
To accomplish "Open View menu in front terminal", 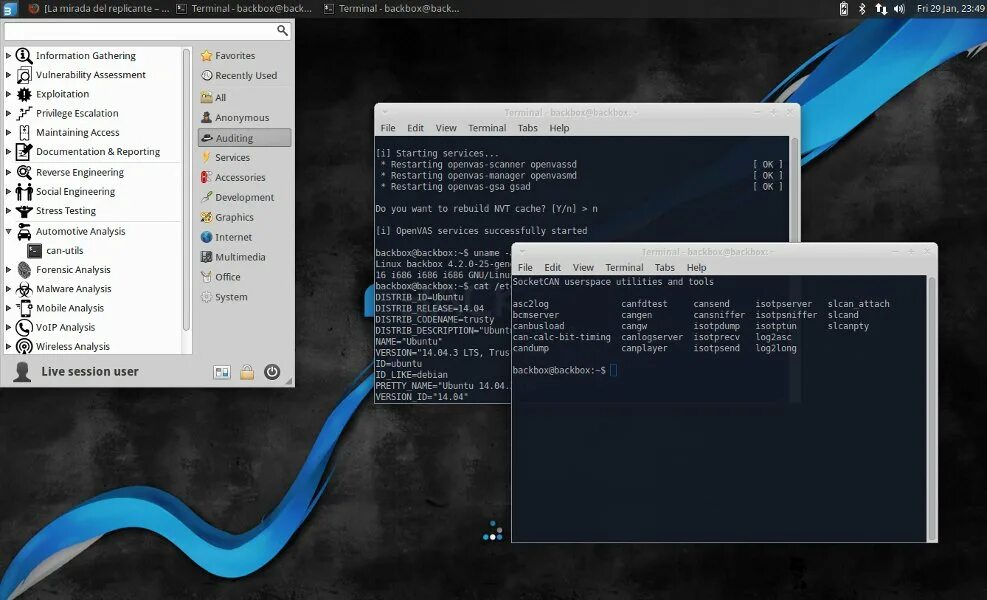I will point(583,268).
